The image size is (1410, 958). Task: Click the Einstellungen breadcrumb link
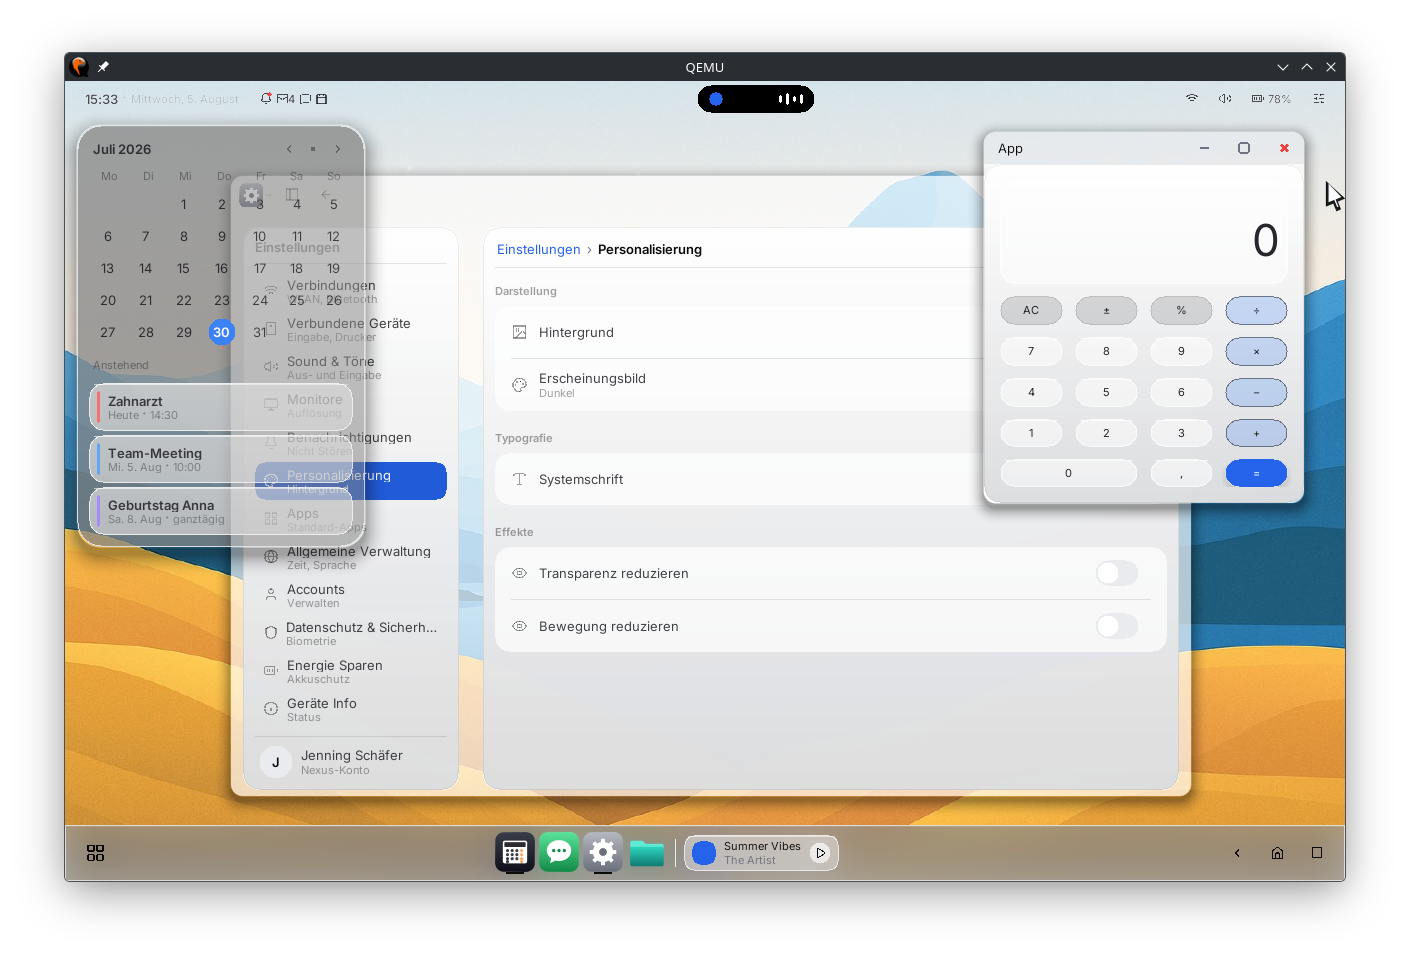(538, 249)
